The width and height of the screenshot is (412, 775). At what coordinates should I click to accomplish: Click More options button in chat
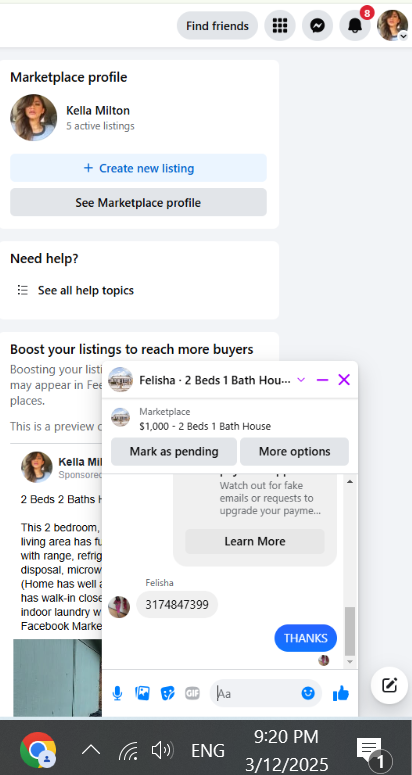[x=294, y=451]
